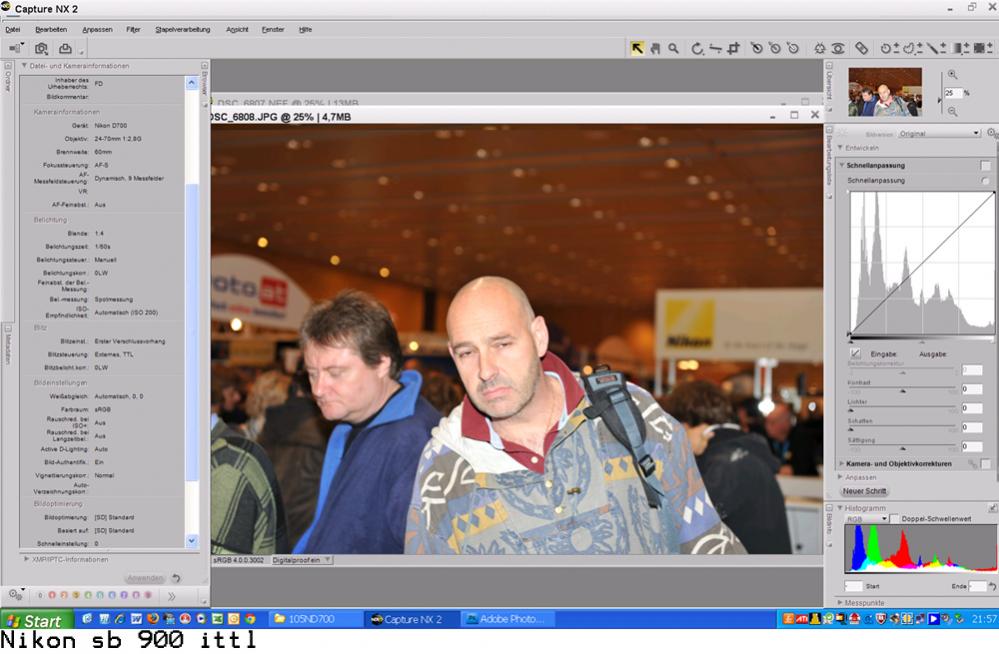Select the Fill/Remove selection tool
The width and height of the screenshot is (999, 654).
click(x=982, y=48)
